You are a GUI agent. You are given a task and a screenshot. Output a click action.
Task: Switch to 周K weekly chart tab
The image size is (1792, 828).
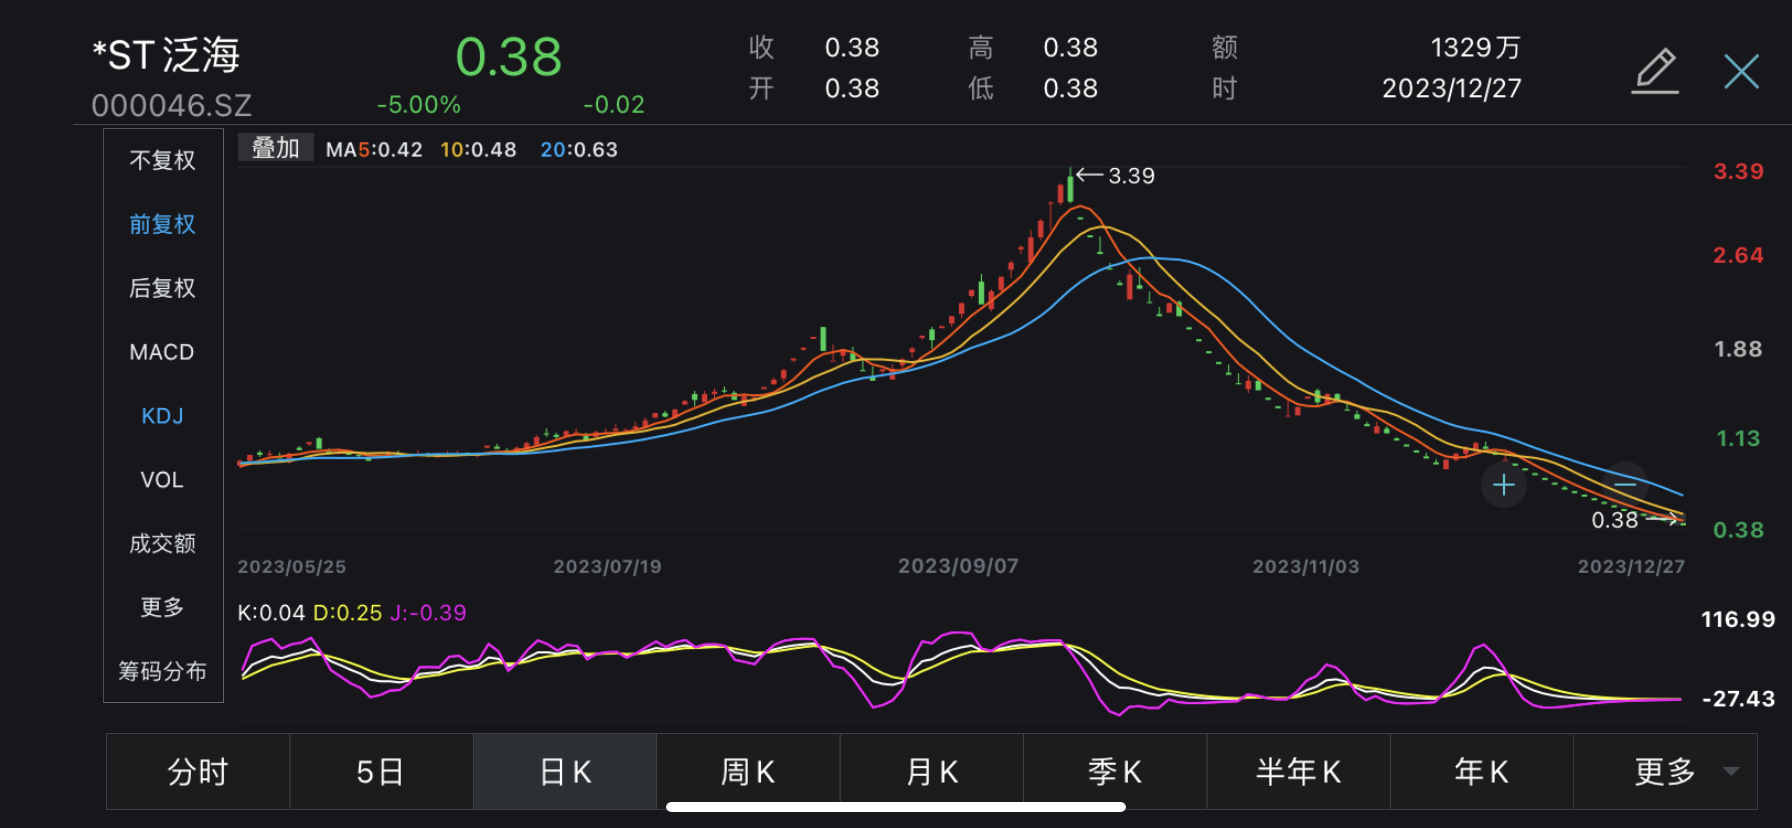click(748, 772)
